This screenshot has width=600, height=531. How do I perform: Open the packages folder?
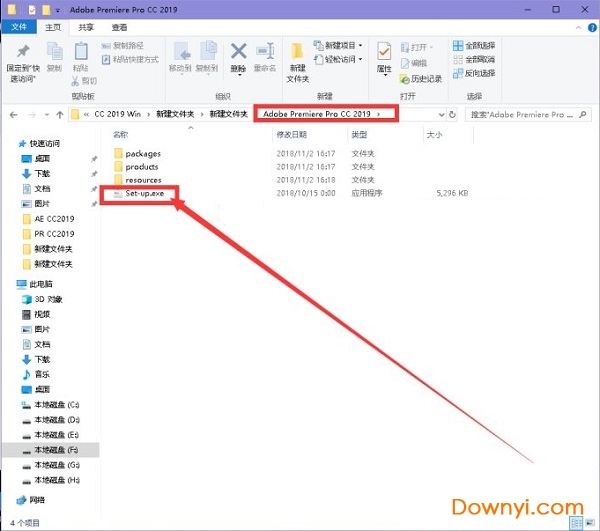[142, 153]
